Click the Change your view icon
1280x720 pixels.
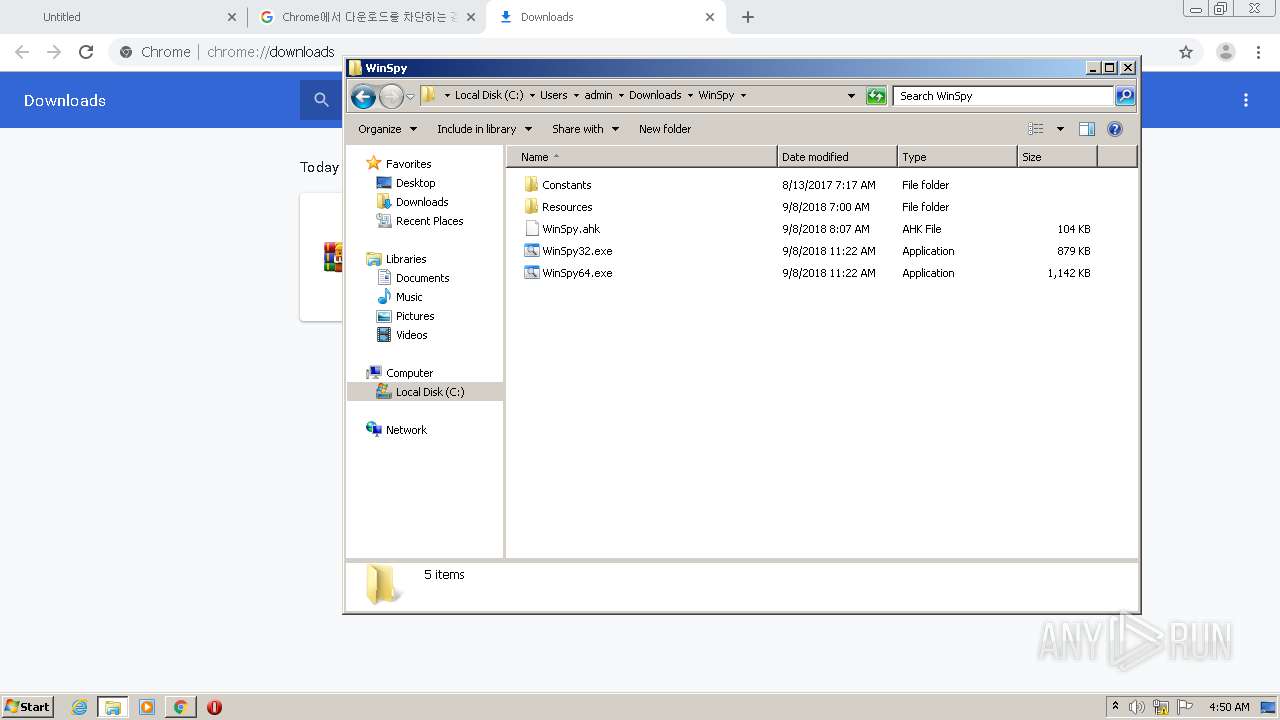tap(1036, 129)
